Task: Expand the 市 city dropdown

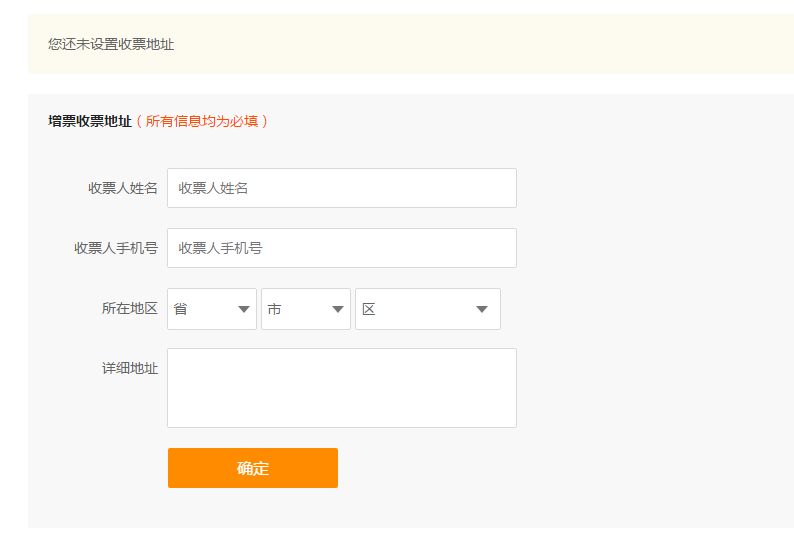Action: (x=306, y=309)
